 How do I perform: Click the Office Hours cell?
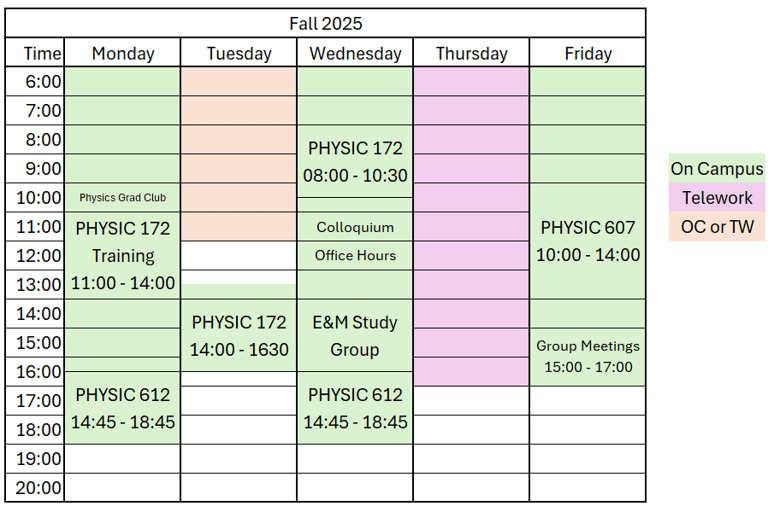click(x=355, y=256)
